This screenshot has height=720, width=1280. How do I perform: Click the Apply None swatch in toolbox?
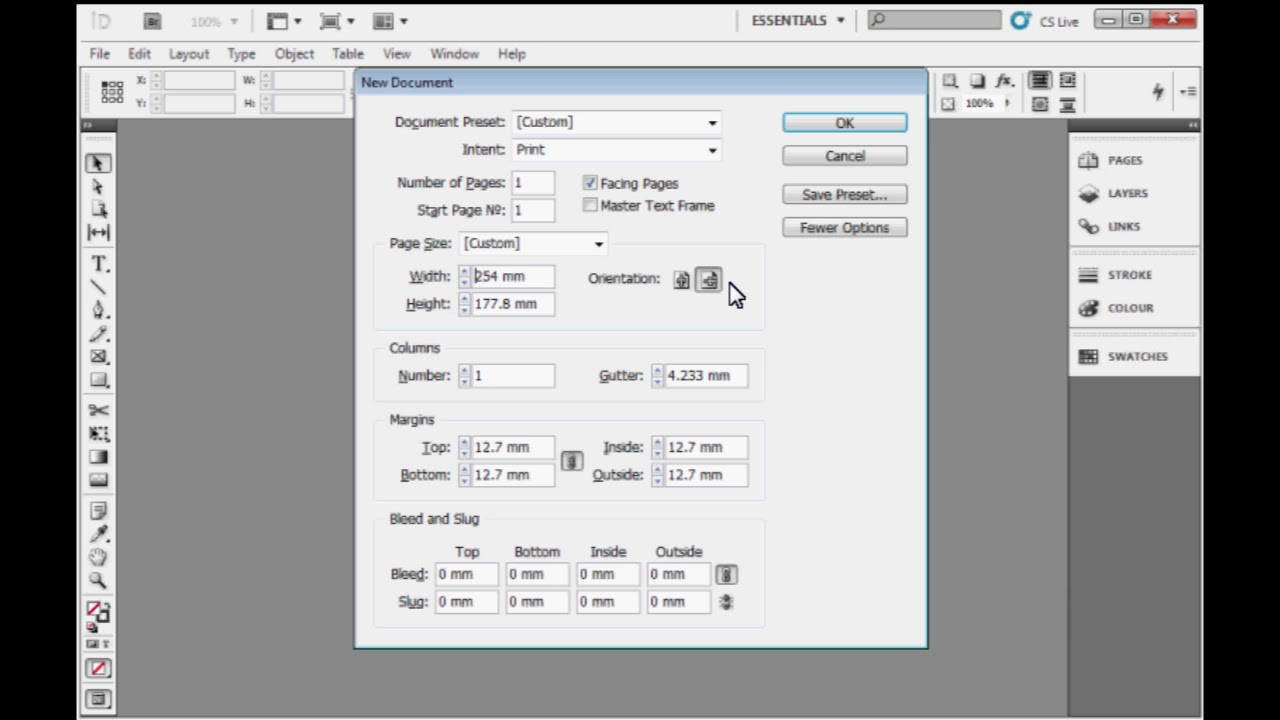click(x=98, y=669)
